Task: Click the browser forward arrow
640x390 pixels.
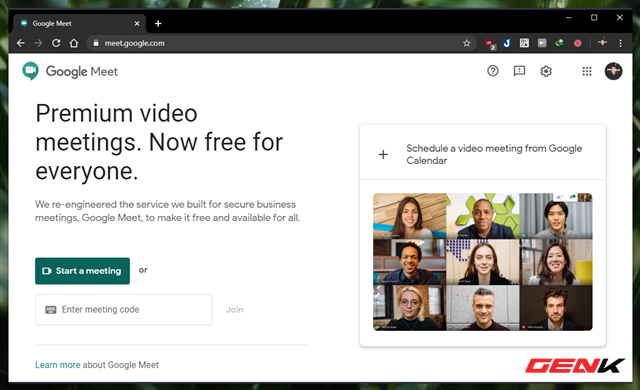Action: 38,43
